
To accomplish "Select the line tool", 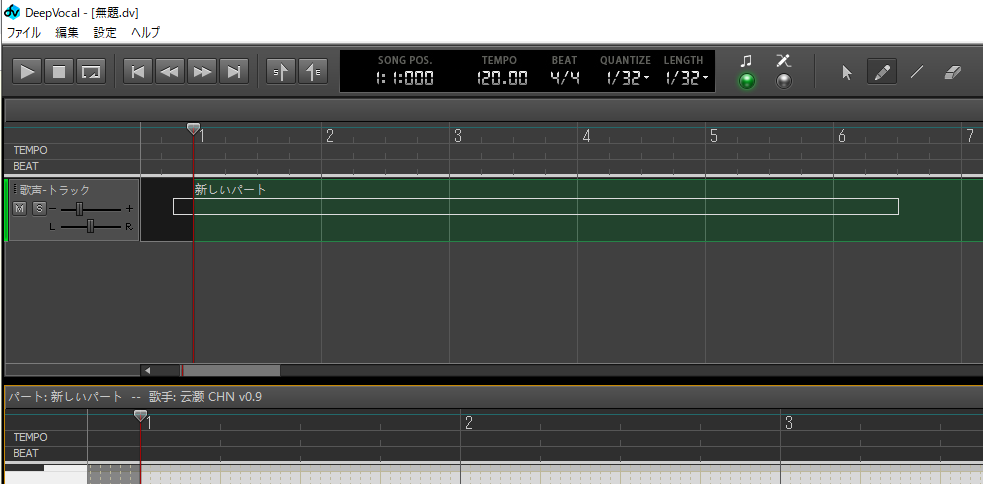I will 917,72.
